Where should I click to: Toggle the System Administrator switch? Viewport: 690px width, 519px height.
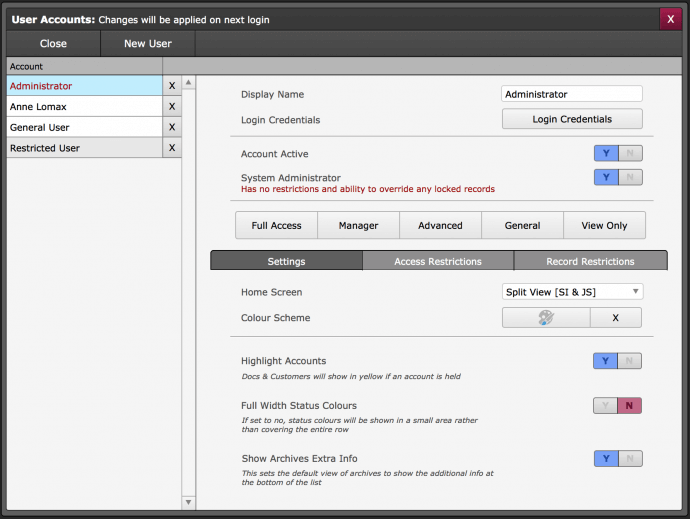617,177
